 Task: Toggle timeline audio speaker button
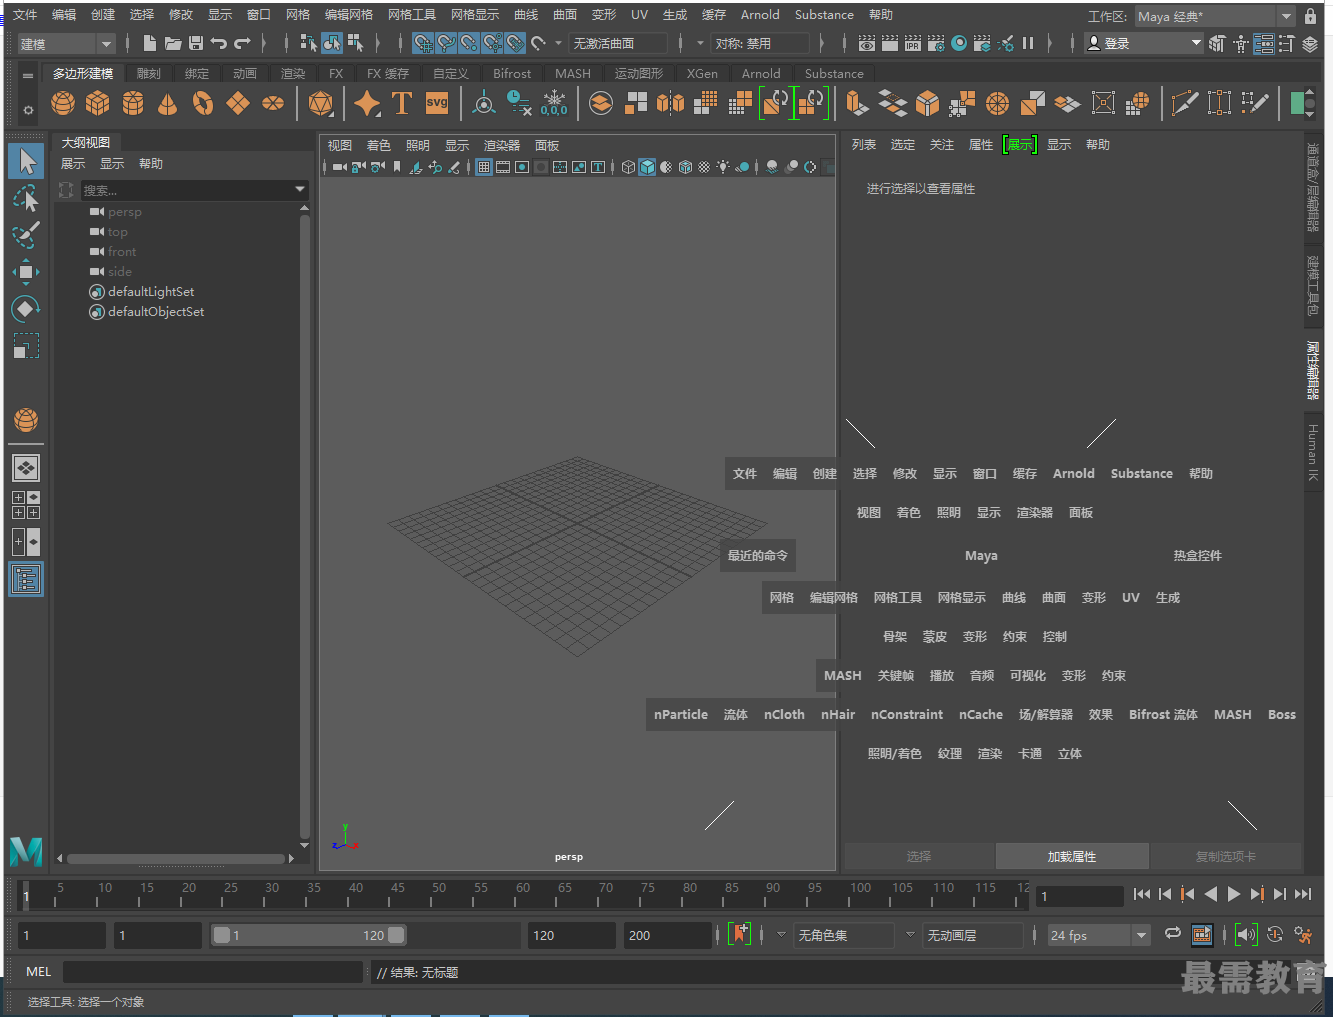[x=1245, y=935]
